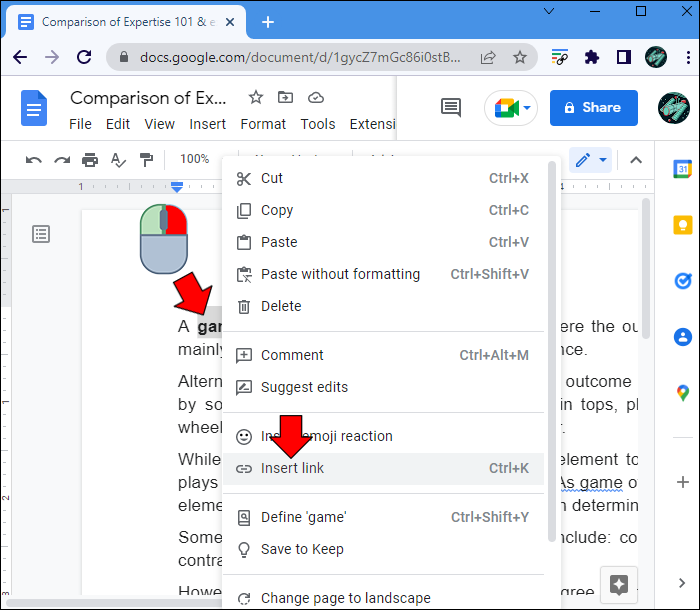Open the comment history icon
Screen dimensions: 700x610
(451, 108)
